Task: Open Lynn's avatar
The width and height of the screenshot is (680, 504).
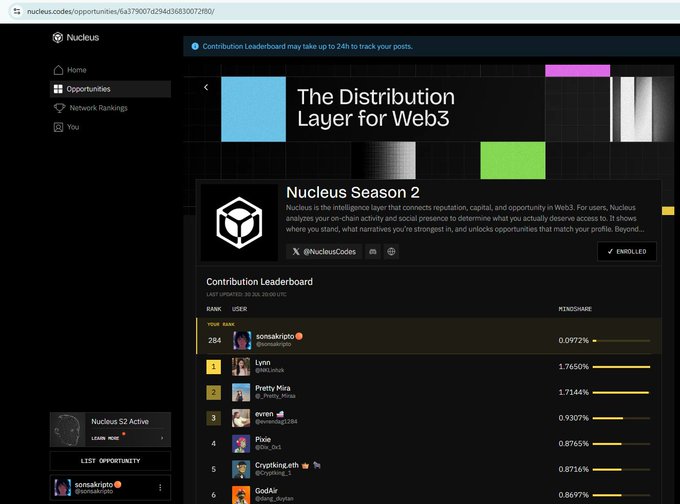Action: click(x=241, y=367)
